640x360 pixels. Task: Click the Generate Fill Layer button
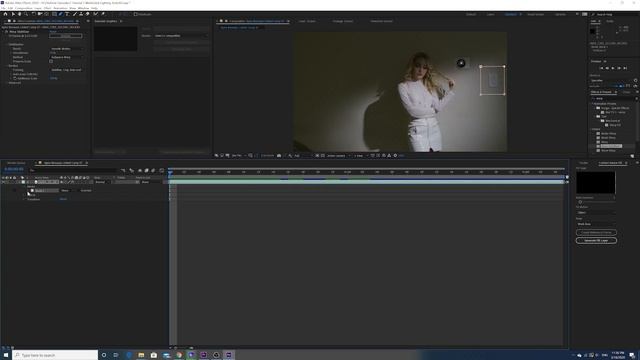(596, 240)
